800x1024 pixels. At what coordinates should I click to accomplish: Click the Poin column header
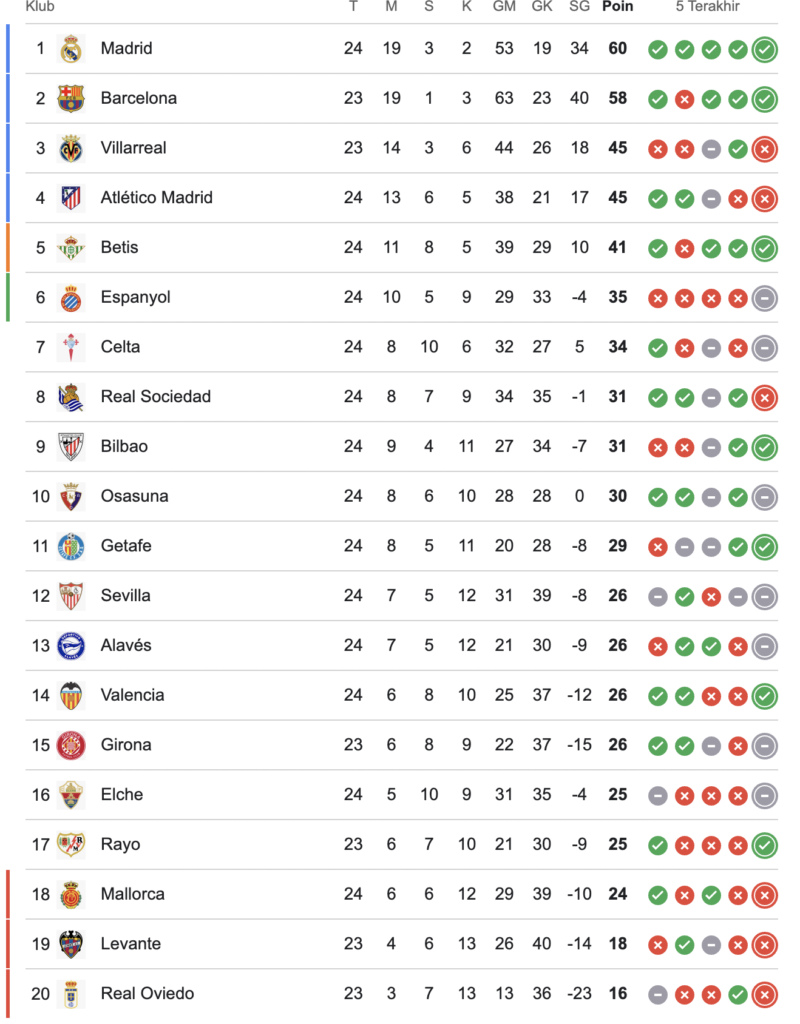coord(617,7)
